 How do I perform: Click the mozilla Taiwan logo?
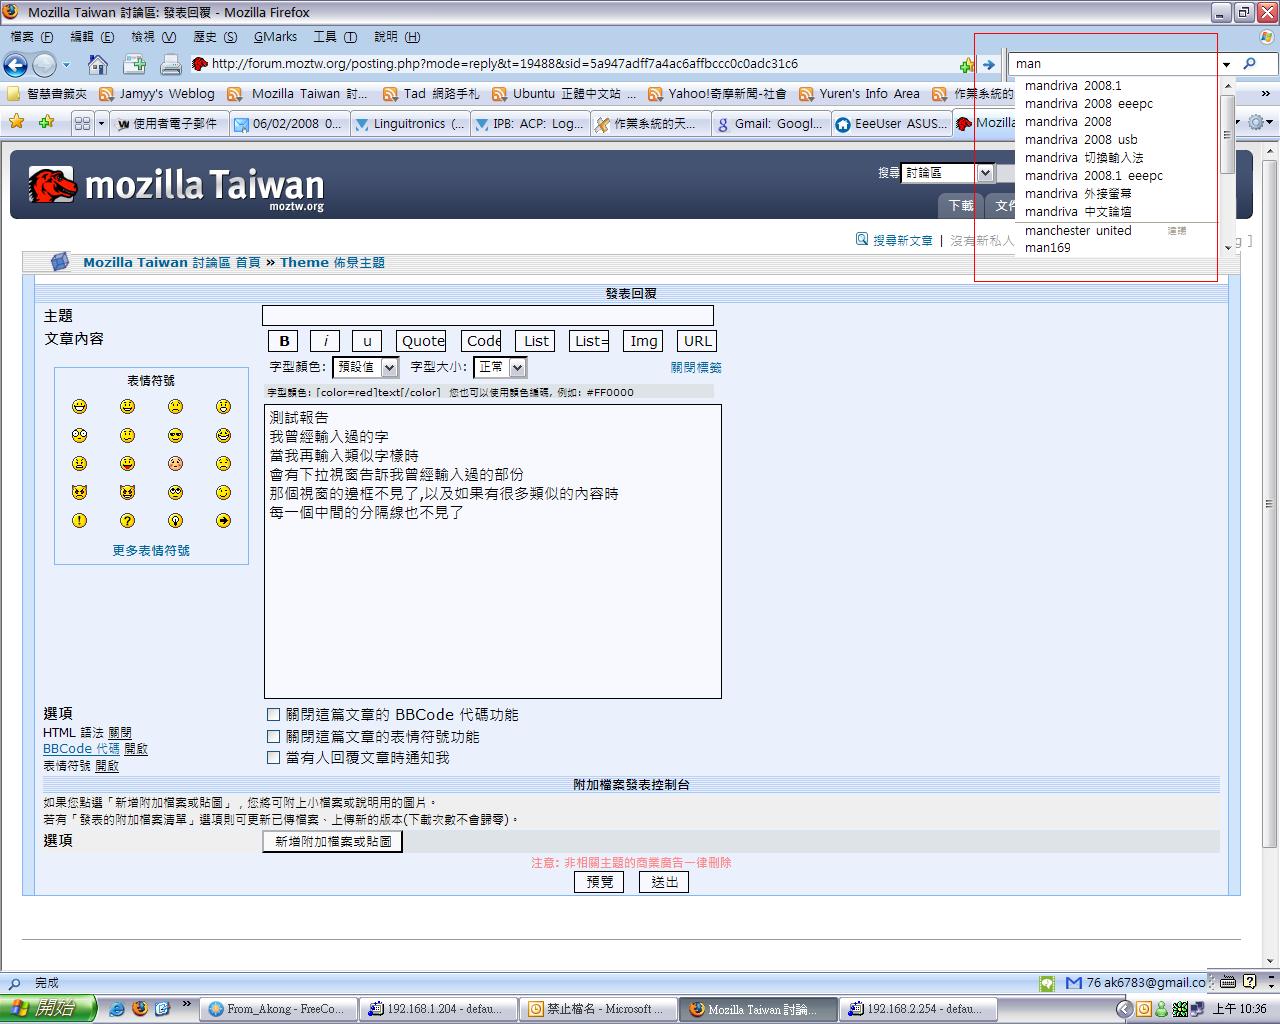[176, 186]
